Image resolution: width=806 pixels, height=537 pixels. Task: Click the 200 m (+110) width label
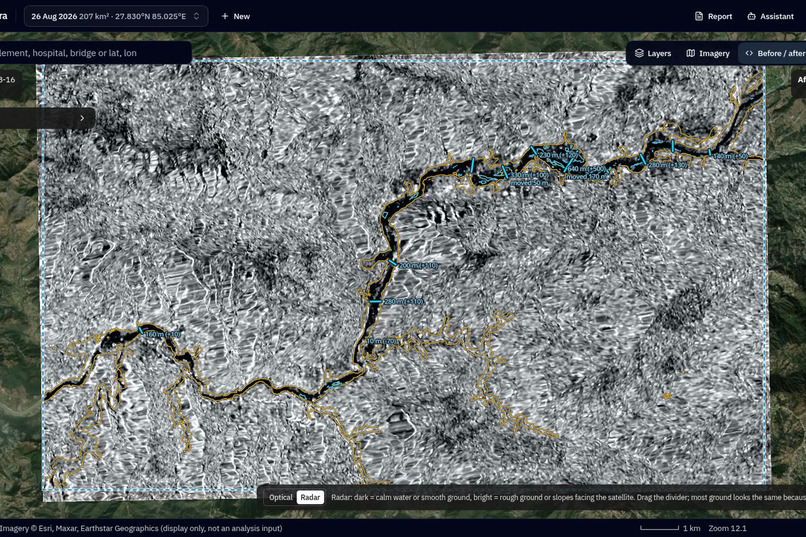(x=418, y=265)
